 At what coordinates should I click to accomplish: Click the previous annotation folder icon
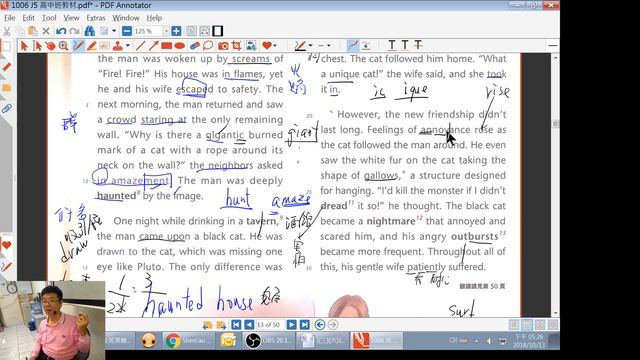pos(207,325)
